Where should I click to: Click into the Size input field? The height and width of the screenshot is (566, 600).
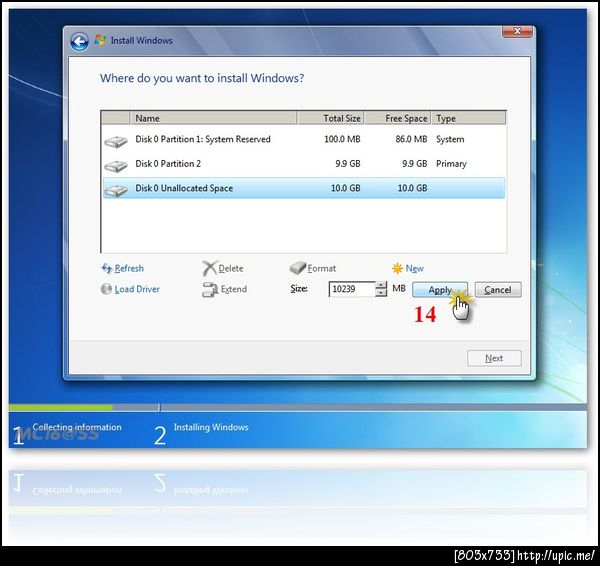352,289
